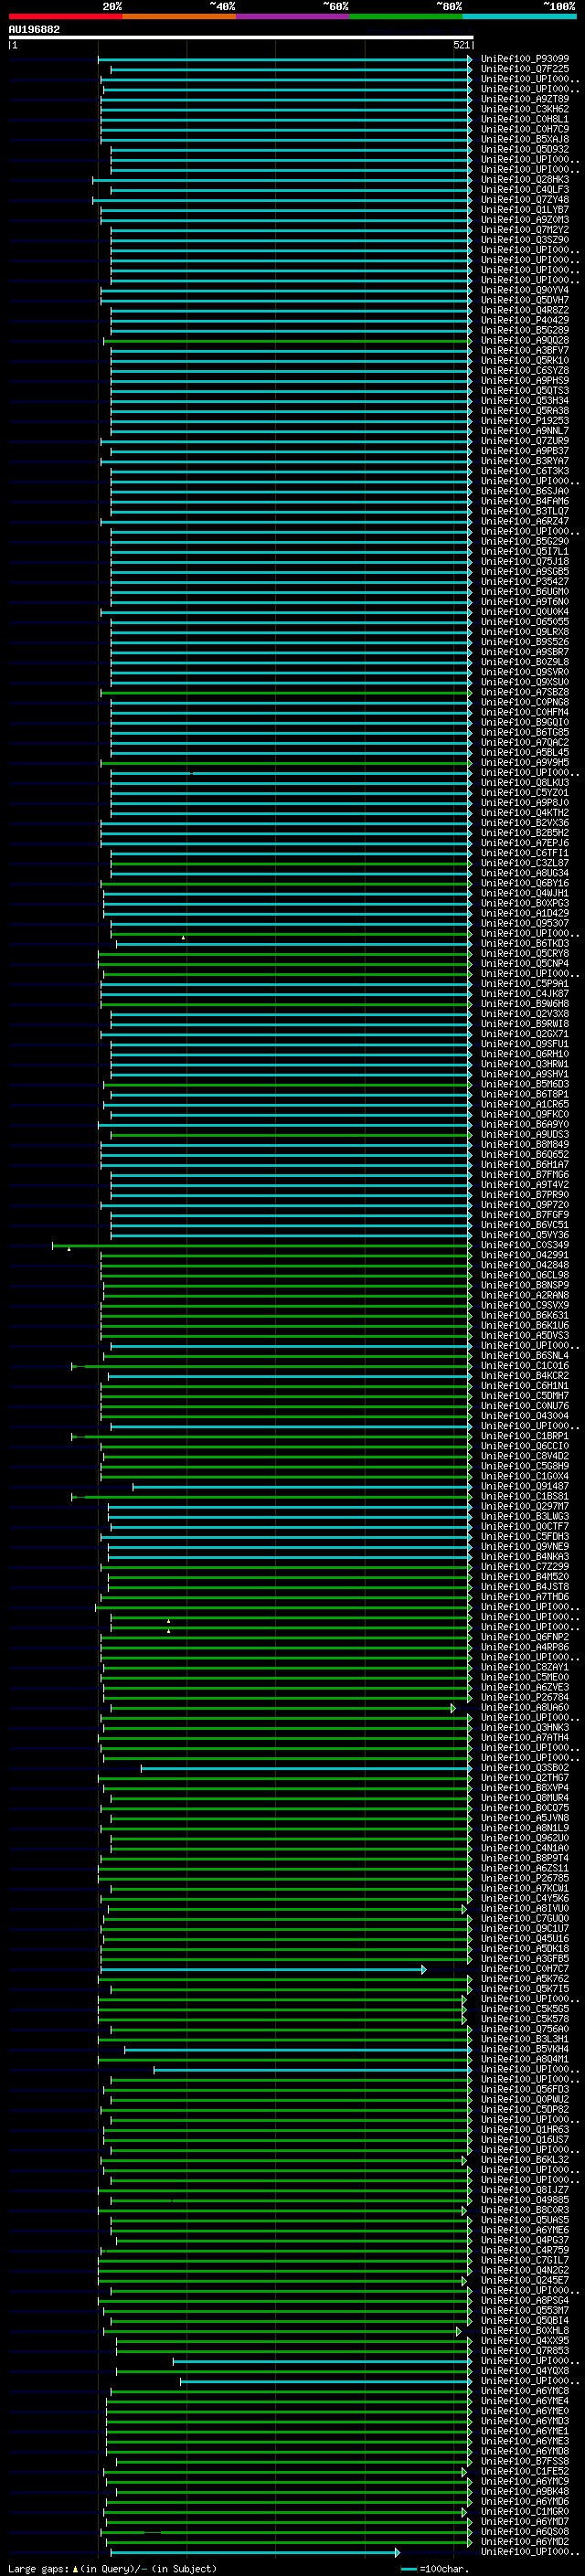Open the UniRef100_C6H1N1 hit
The width and height of the screenshot is (585, 2576).
[x=524, y=1386]
